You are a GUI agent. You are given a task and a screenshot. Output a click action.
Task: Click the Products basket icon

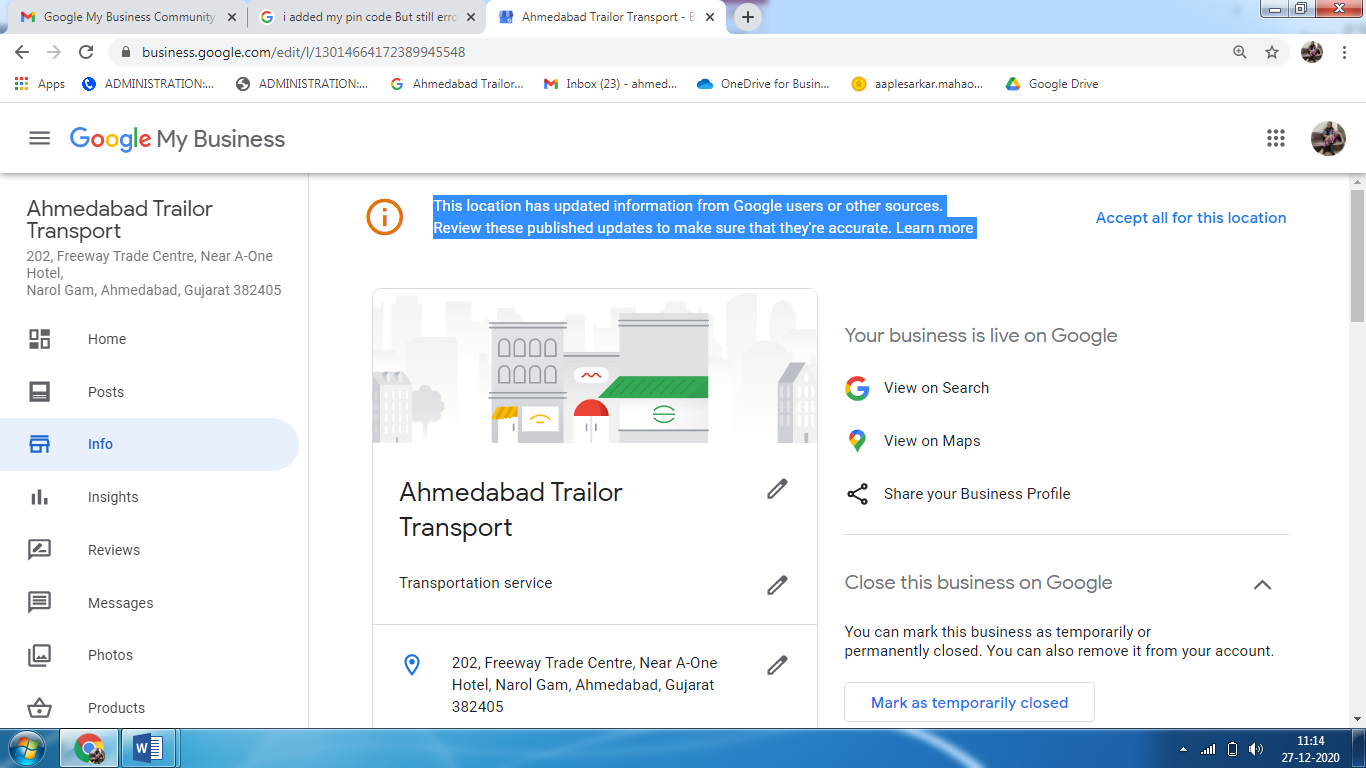39,708
